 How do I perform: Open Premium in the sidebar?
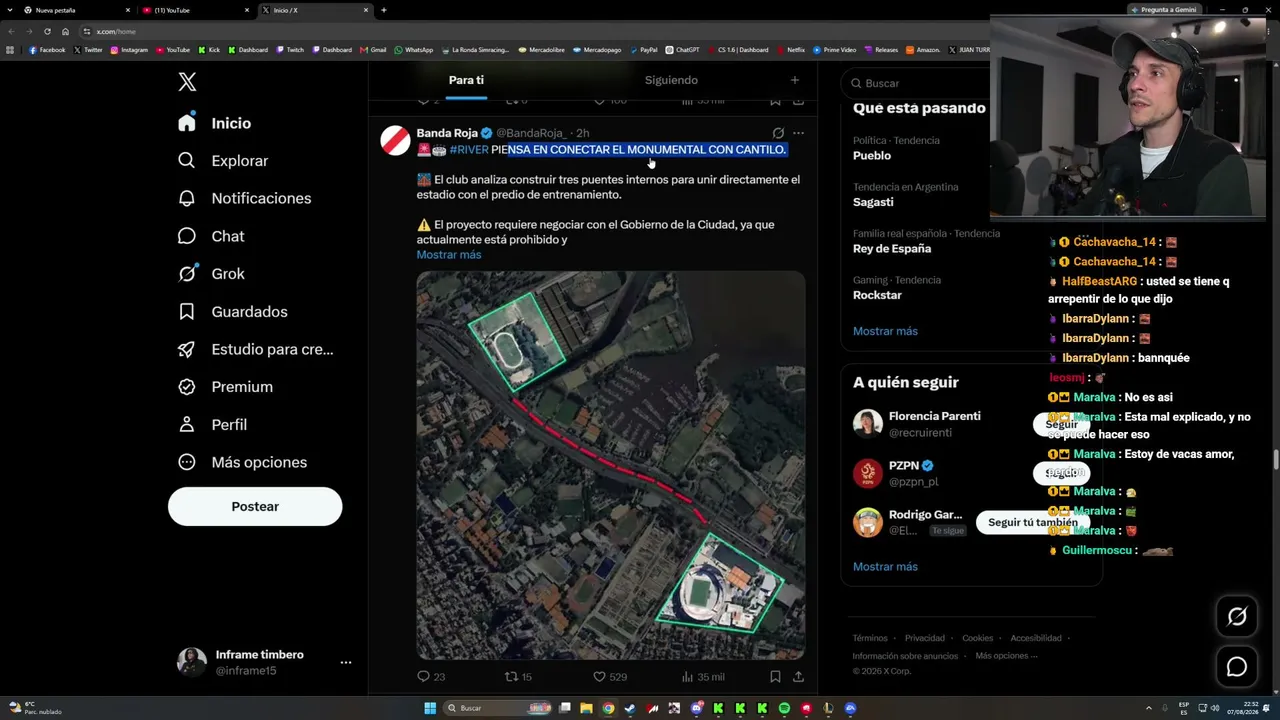click(225, 387)
